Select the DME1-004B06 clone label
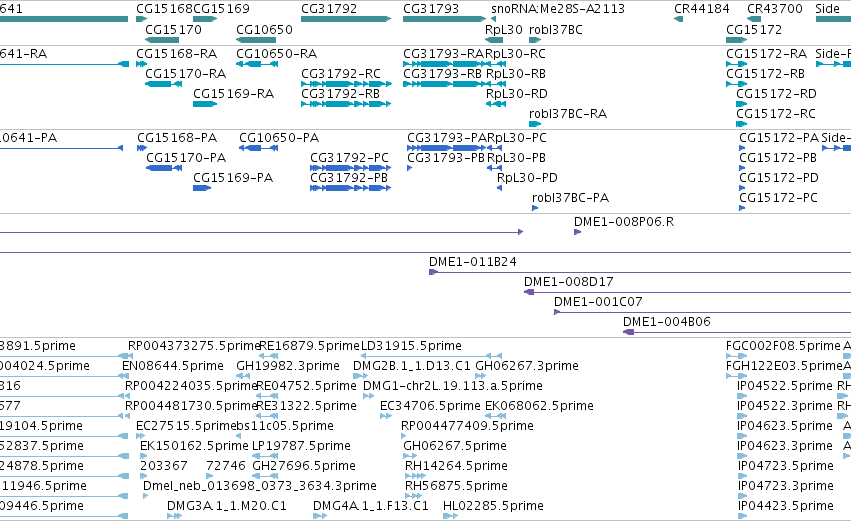The width and height of the screenshot is (851, 521). (667, 322)
